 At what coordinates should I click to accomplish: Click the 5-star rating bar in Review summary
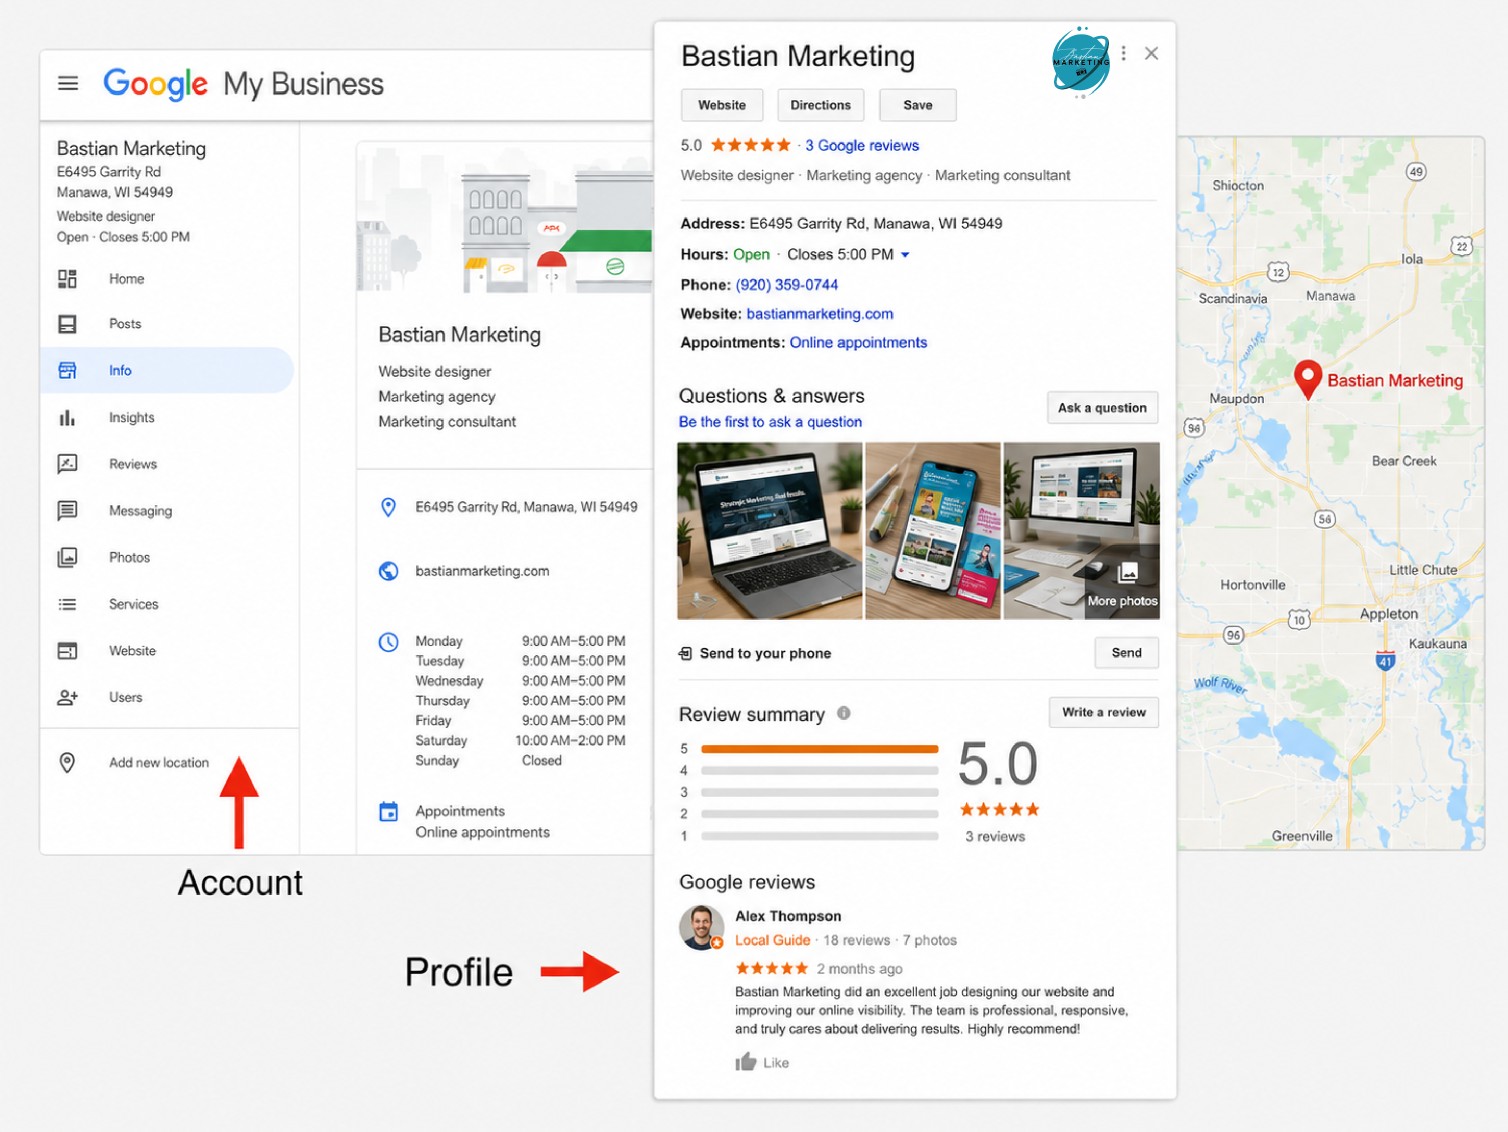820,749
